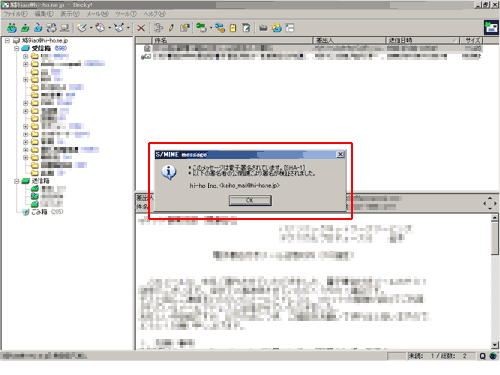Sort messages by 件名 column header
Screen dimensions: 500x375
coord(232,40)
